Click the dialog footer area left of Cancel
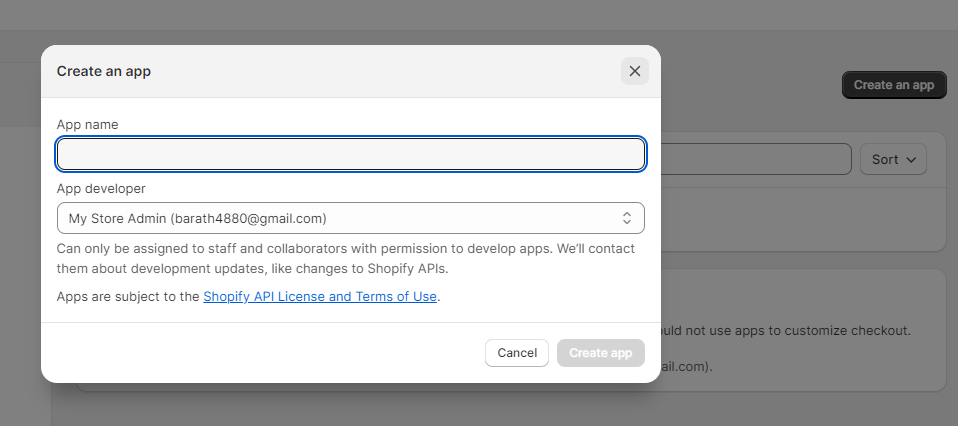The image size is (958, 426). click(260, 353)
